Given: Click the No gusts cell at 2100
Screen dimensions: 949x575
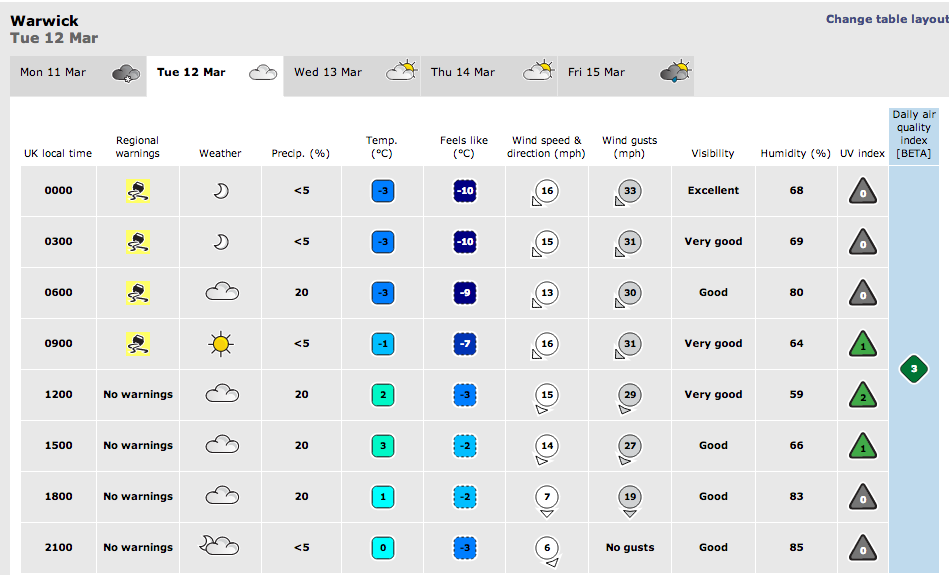Looking at the screenshot, I should pos(630,547).
